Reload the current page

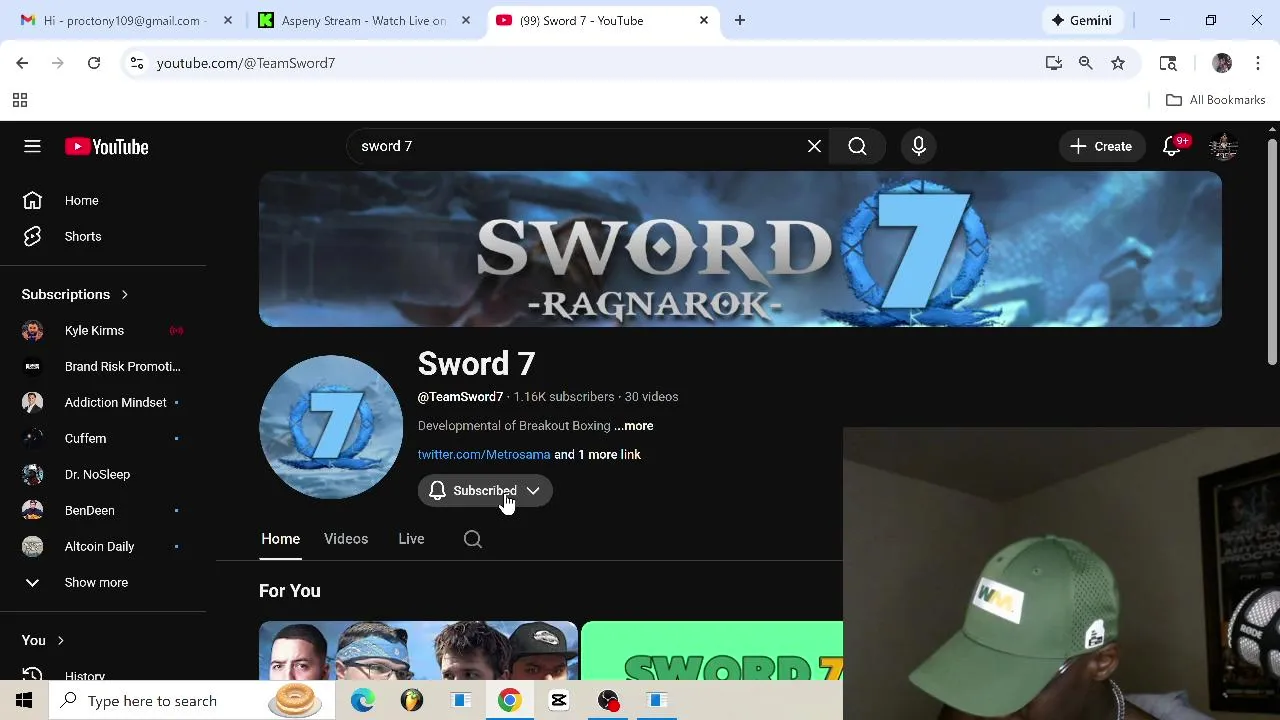click(94, 63)
